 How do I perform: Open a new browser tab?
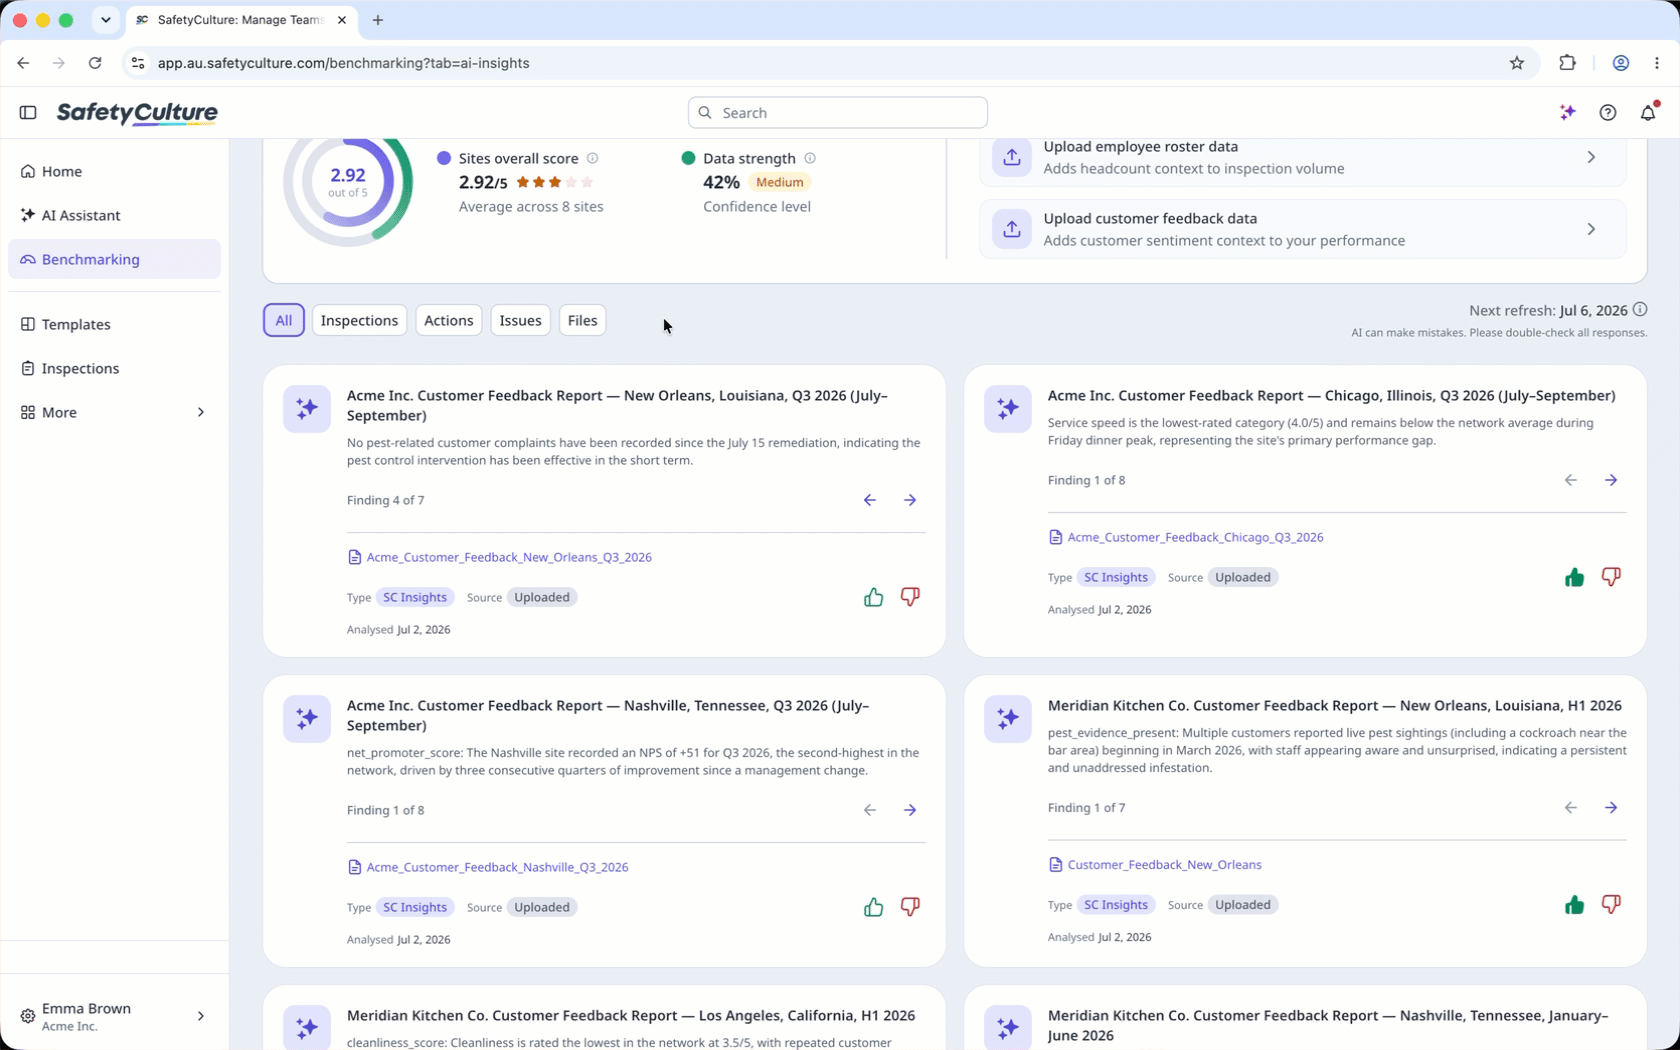pyautogui.click(x=378, y=20)
